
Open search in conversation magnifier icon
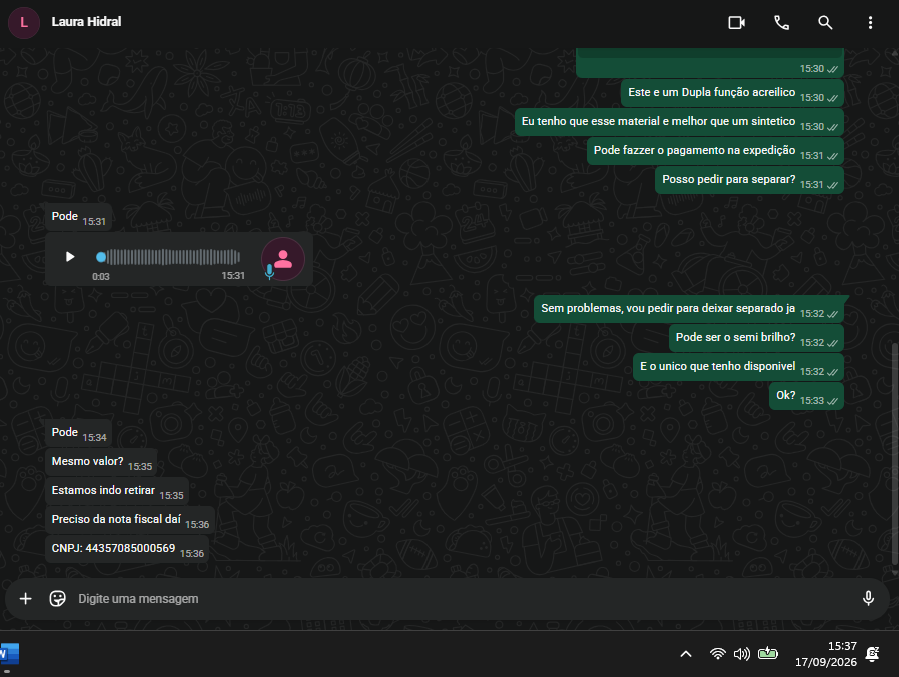tap(825, 22)
